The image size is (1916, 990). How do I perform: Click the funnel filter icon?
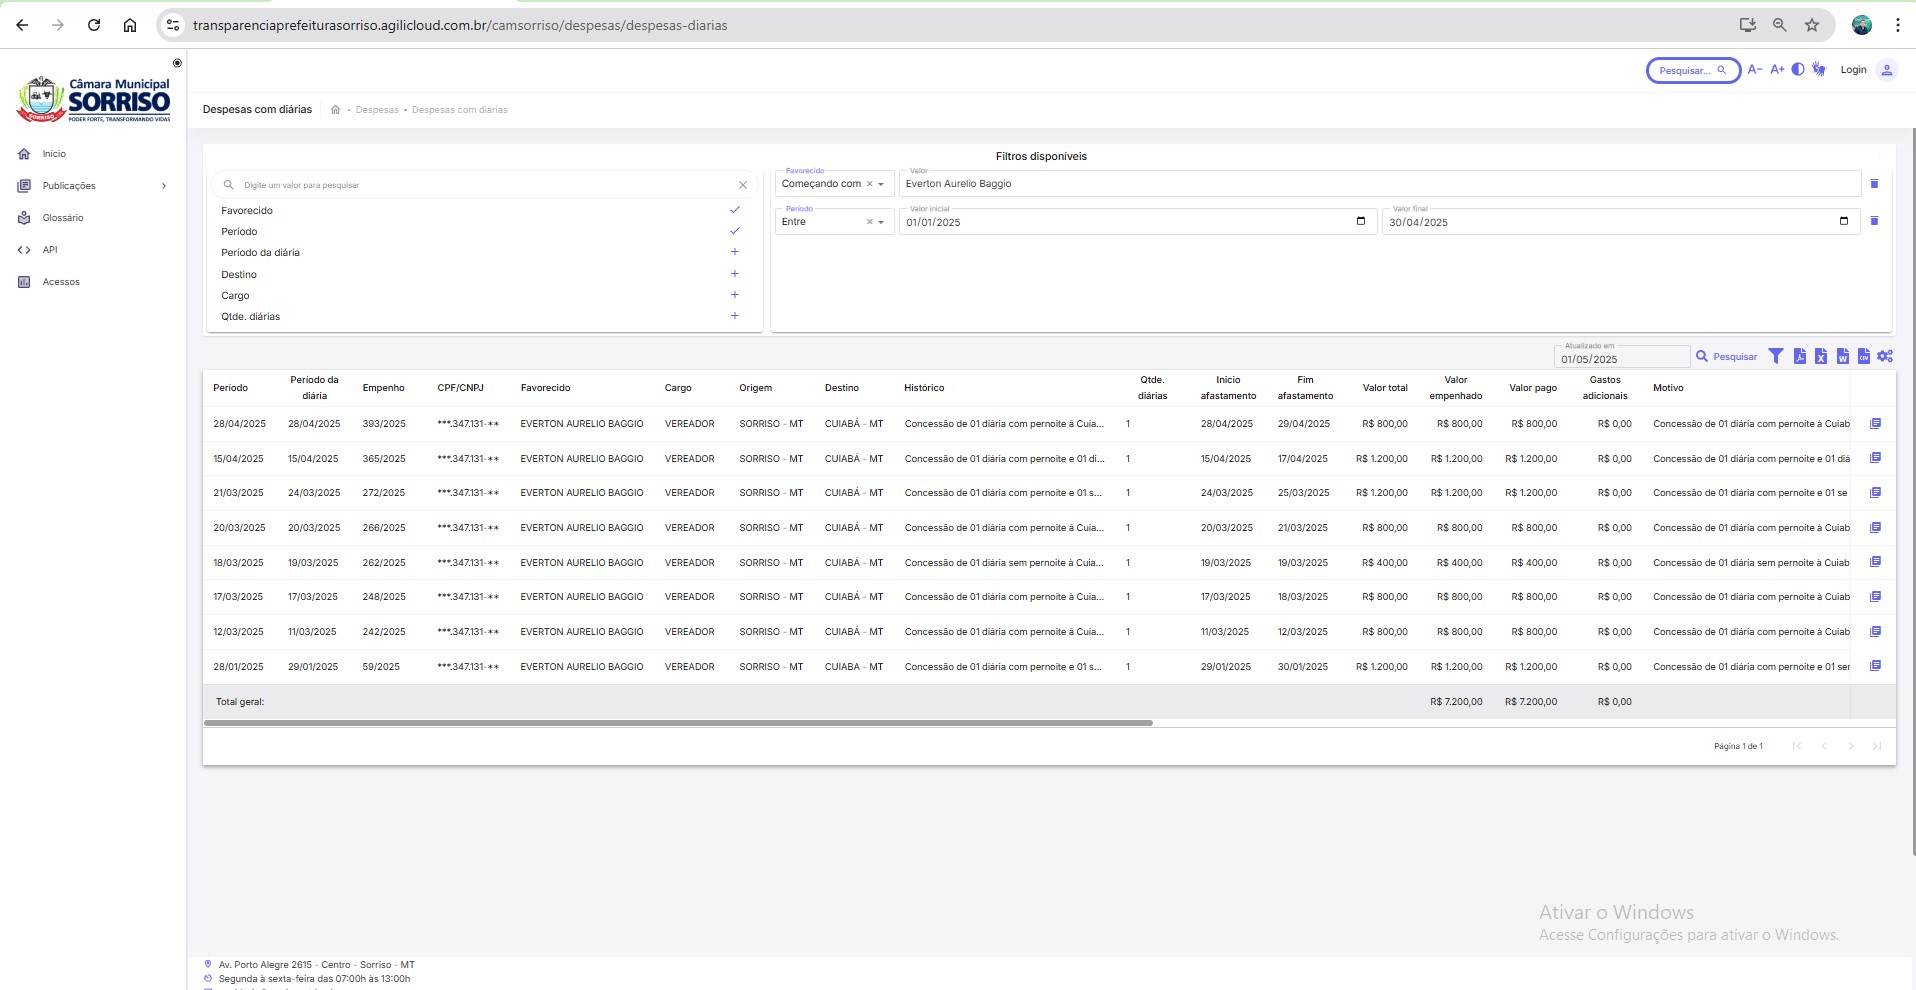(x=1776, y=357)
